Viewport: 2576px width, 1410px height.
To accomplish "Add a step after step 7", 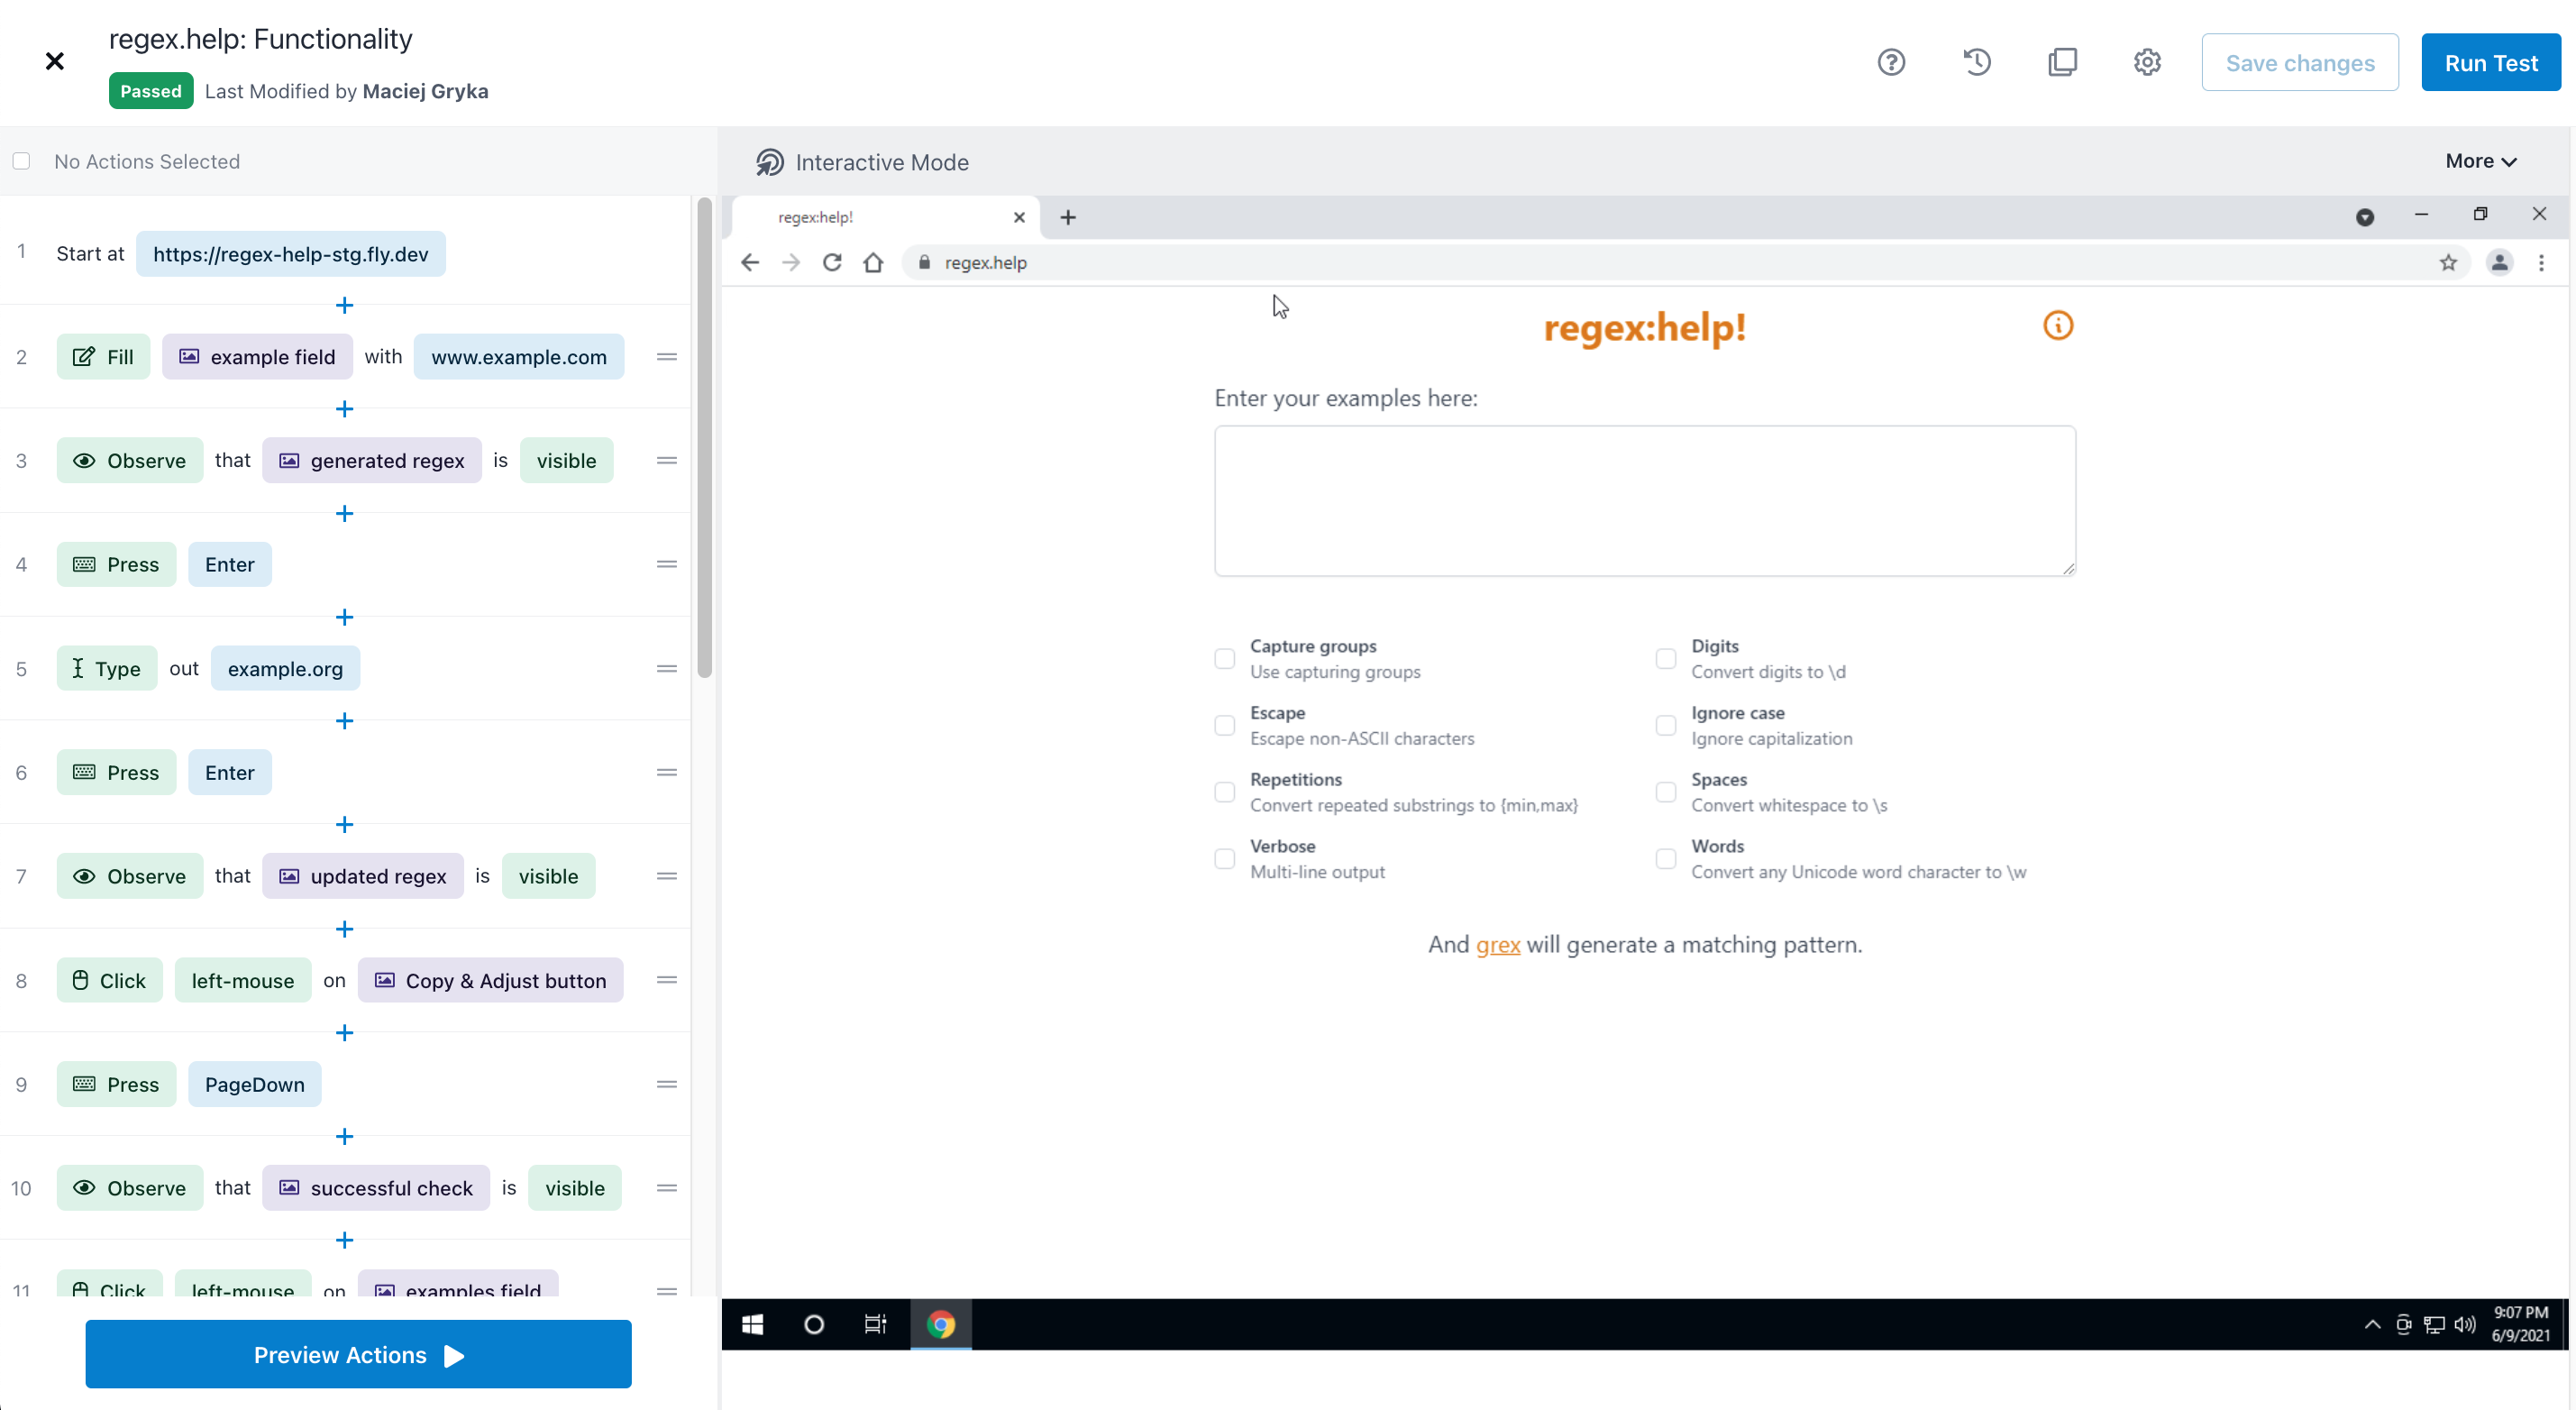I will click(x=344, y=929).
